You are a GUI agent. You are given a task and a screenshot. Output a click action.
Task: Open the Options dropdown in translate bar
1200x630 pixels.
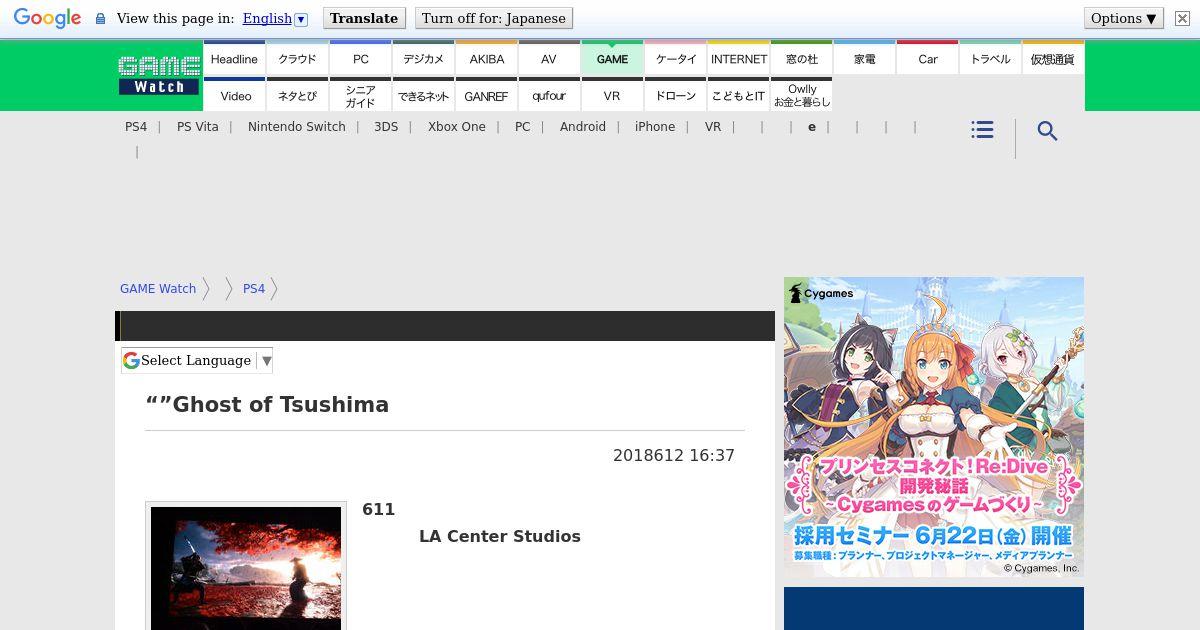point(1124,18)
